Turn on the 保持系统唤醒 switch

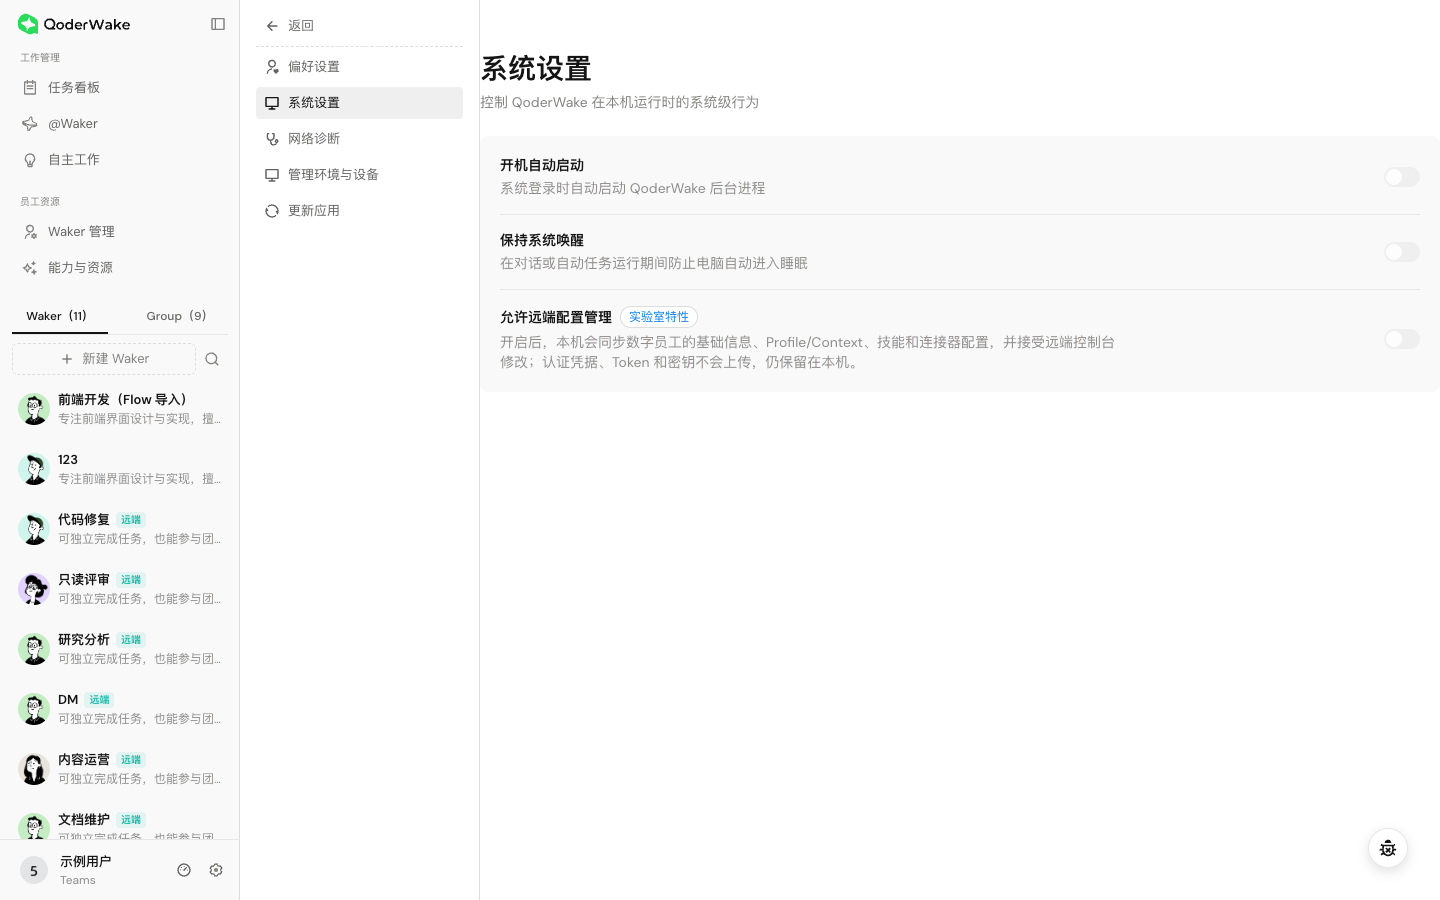(x=1402, y=252)
